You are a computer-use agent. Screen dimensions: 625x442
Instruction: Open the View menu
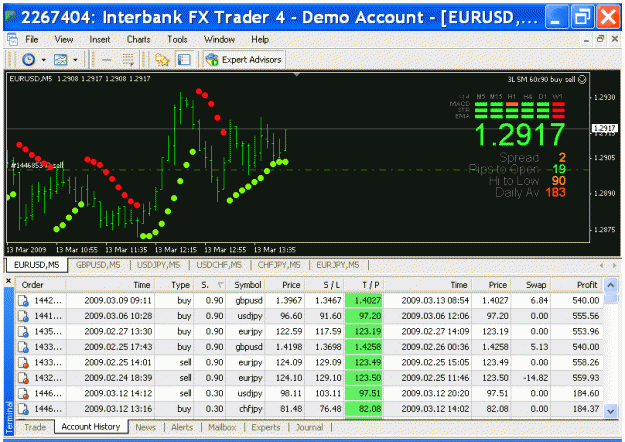64,39
